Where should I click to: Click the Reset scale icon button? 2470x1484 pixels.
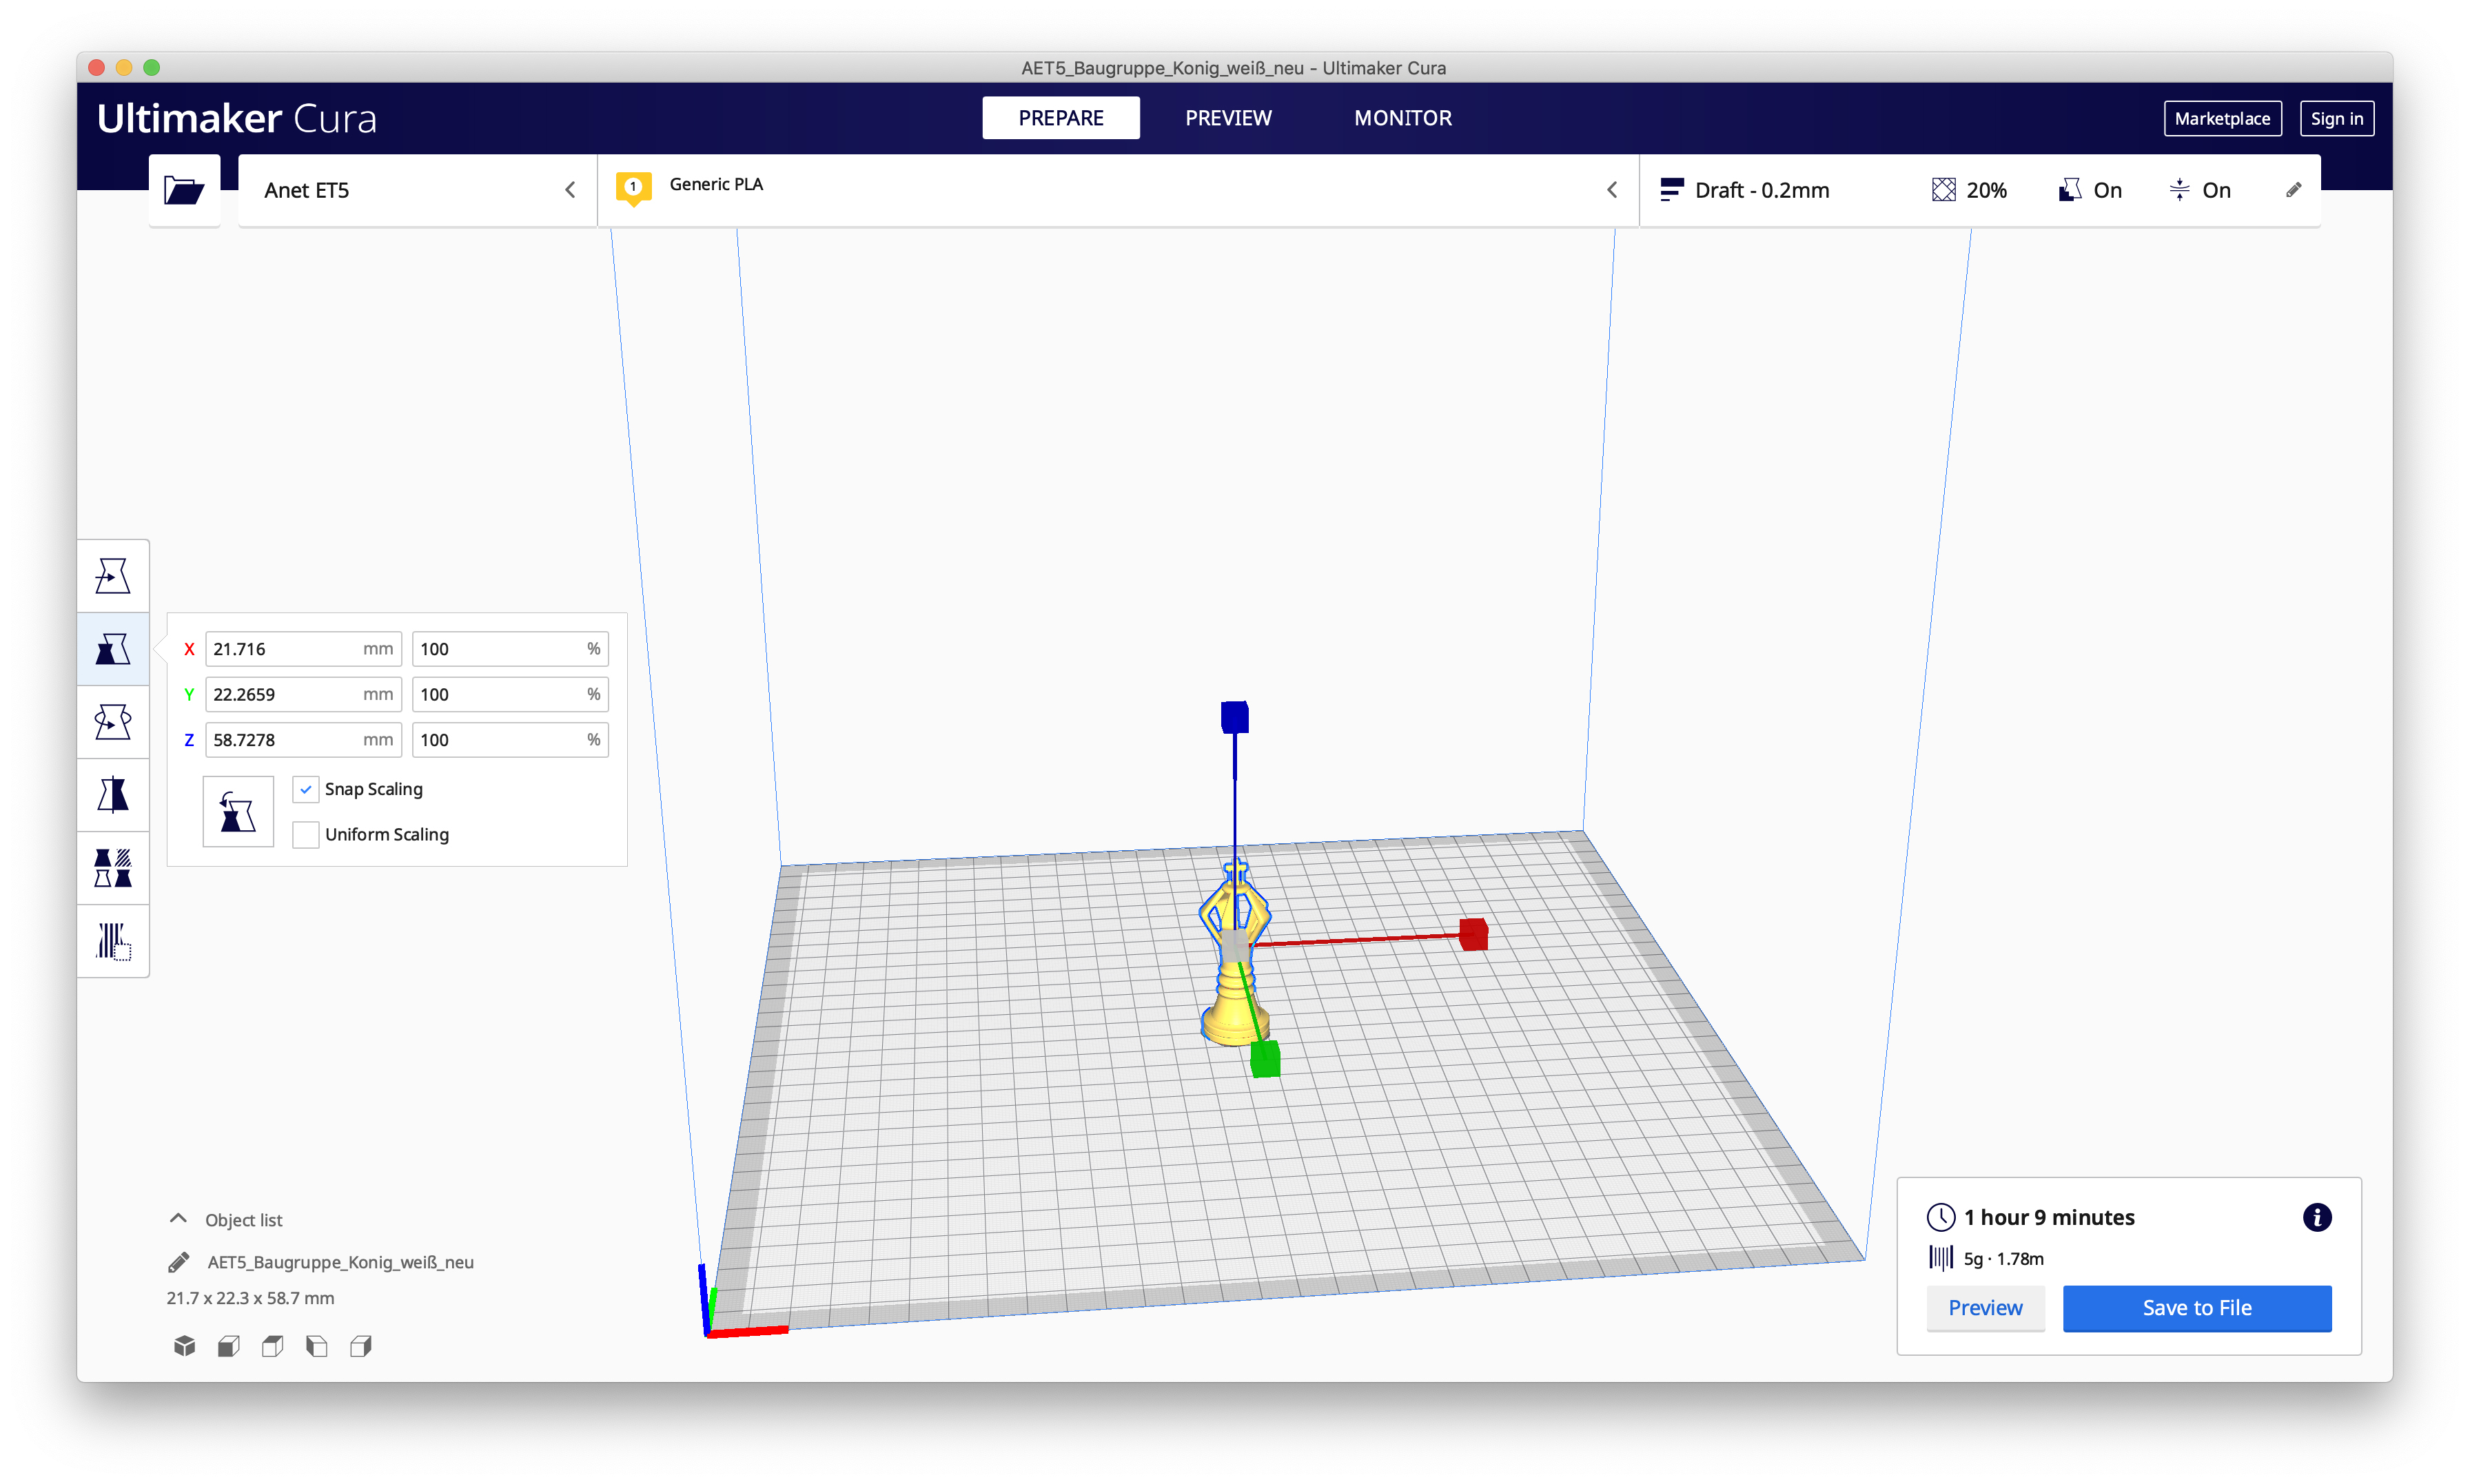click(237, 812)
